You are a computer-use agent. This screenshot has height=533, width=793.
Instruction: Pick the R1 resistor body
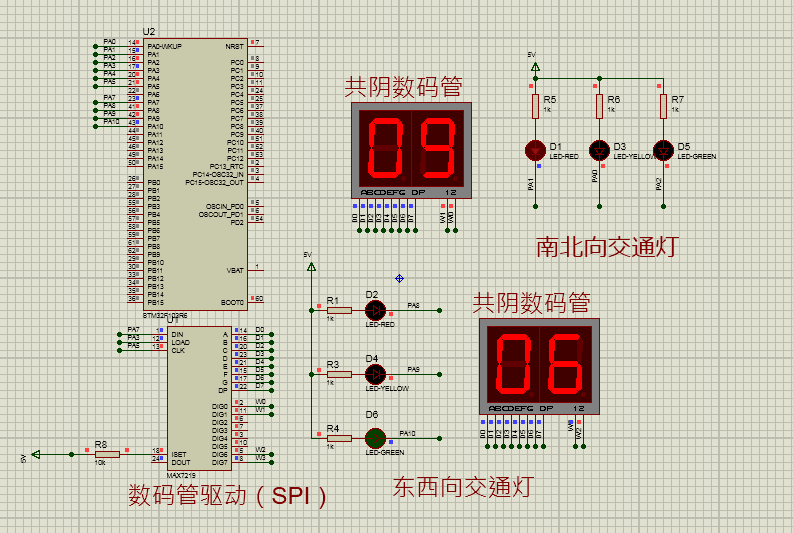coord(339,310)
